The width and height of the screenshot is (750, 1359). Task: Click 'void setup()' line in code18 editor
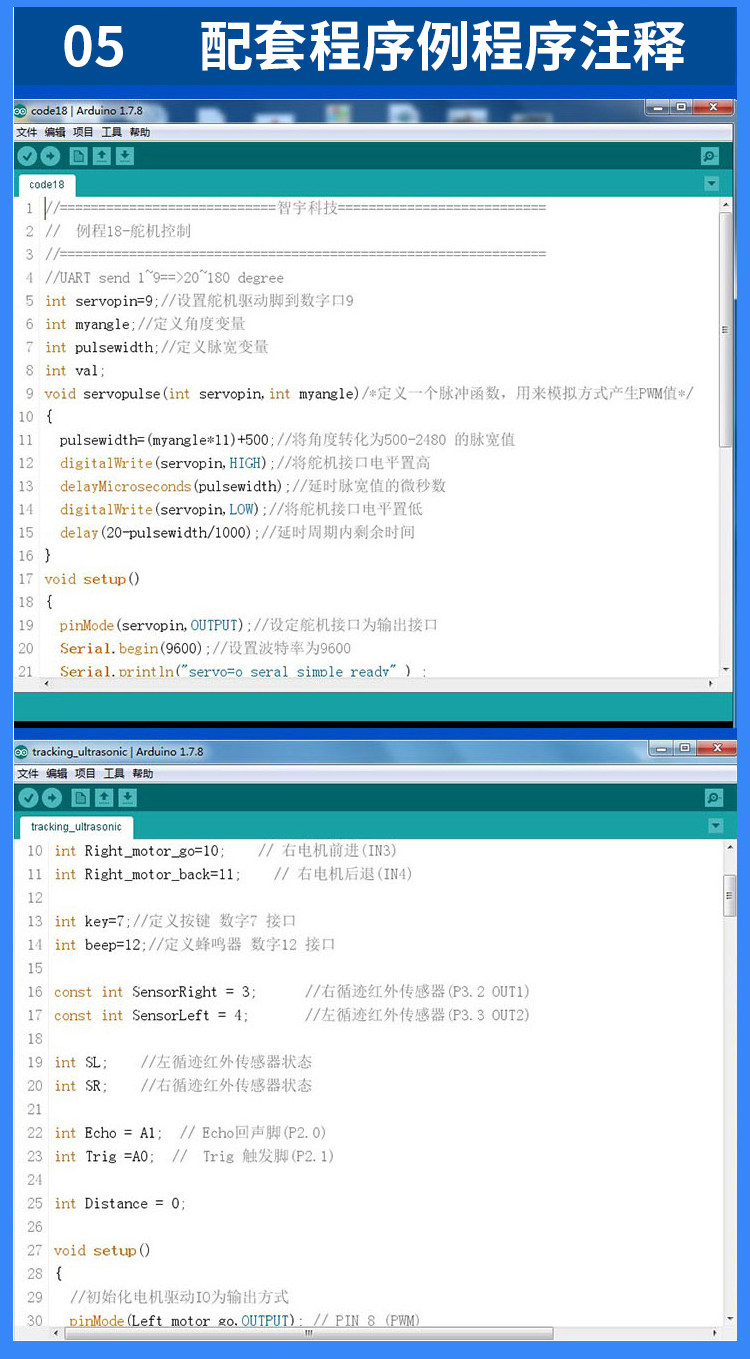point(92,579)
